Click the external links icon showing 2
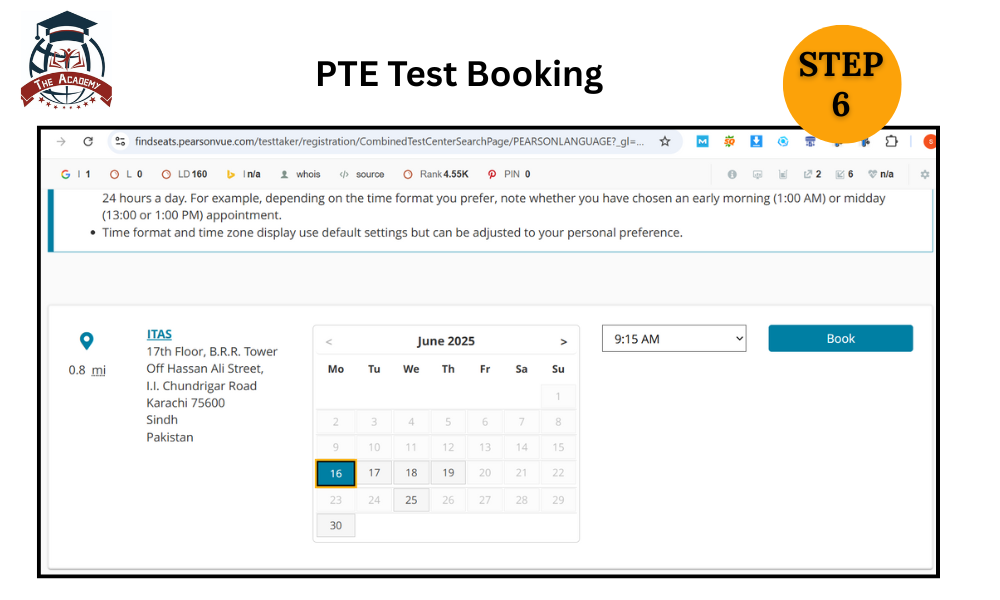 pyautogui.click(x=812, y=174)
